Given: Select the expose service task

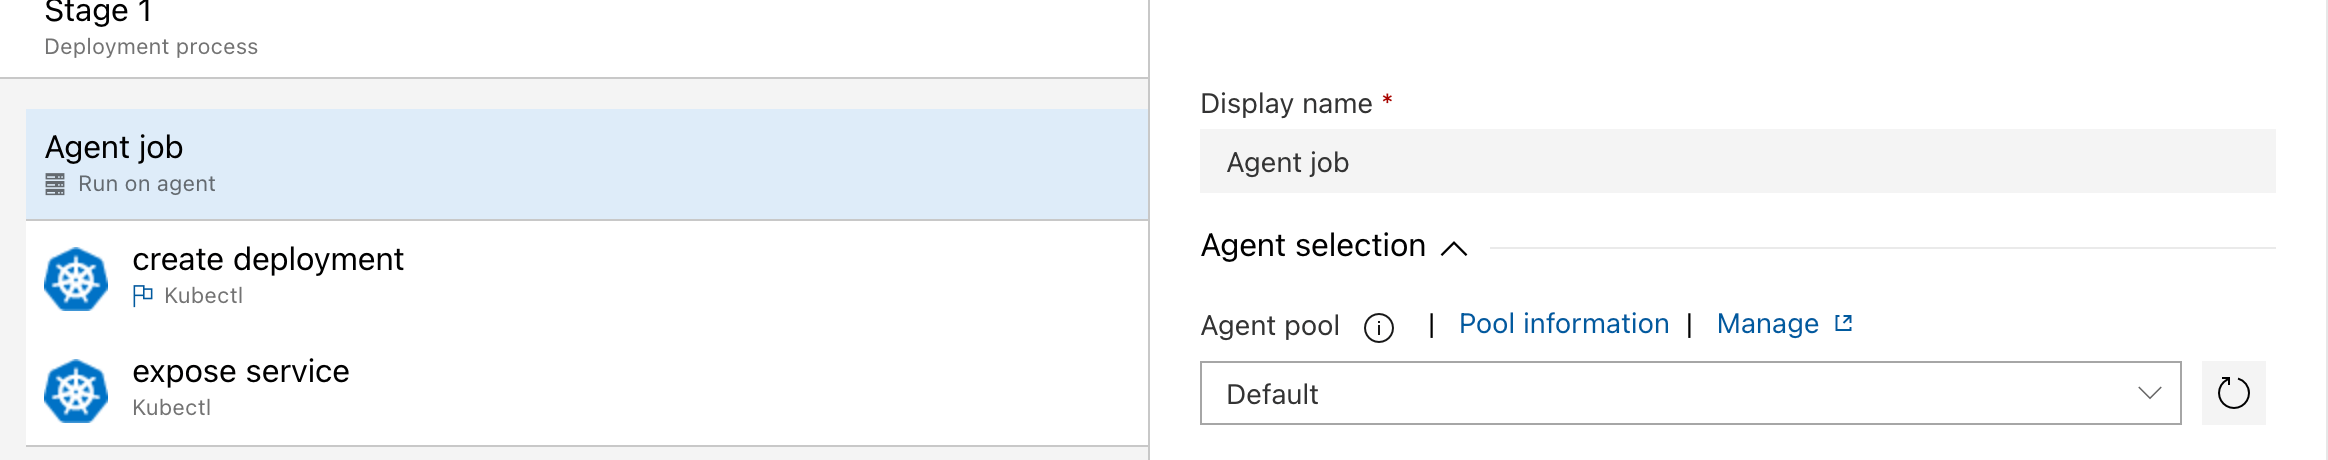Looking at the screenshot, I should [587, 389].
